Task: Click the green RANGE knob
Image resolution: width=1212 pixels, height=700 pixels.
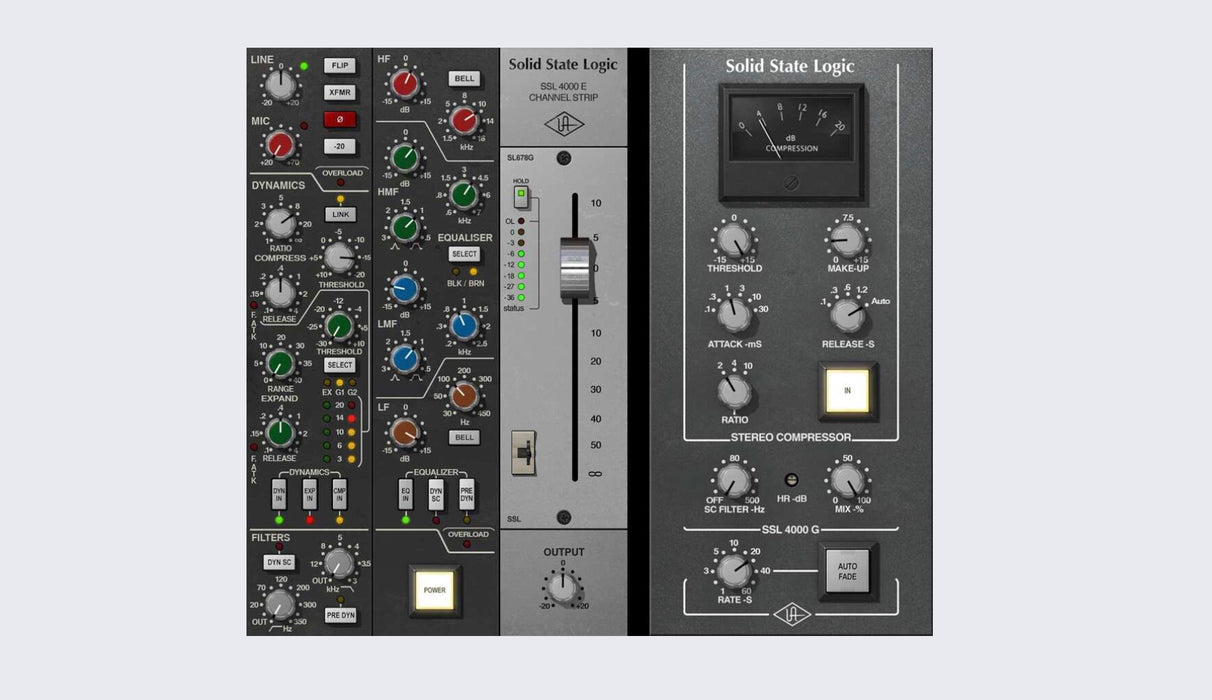Action: (x=281, y=363)
